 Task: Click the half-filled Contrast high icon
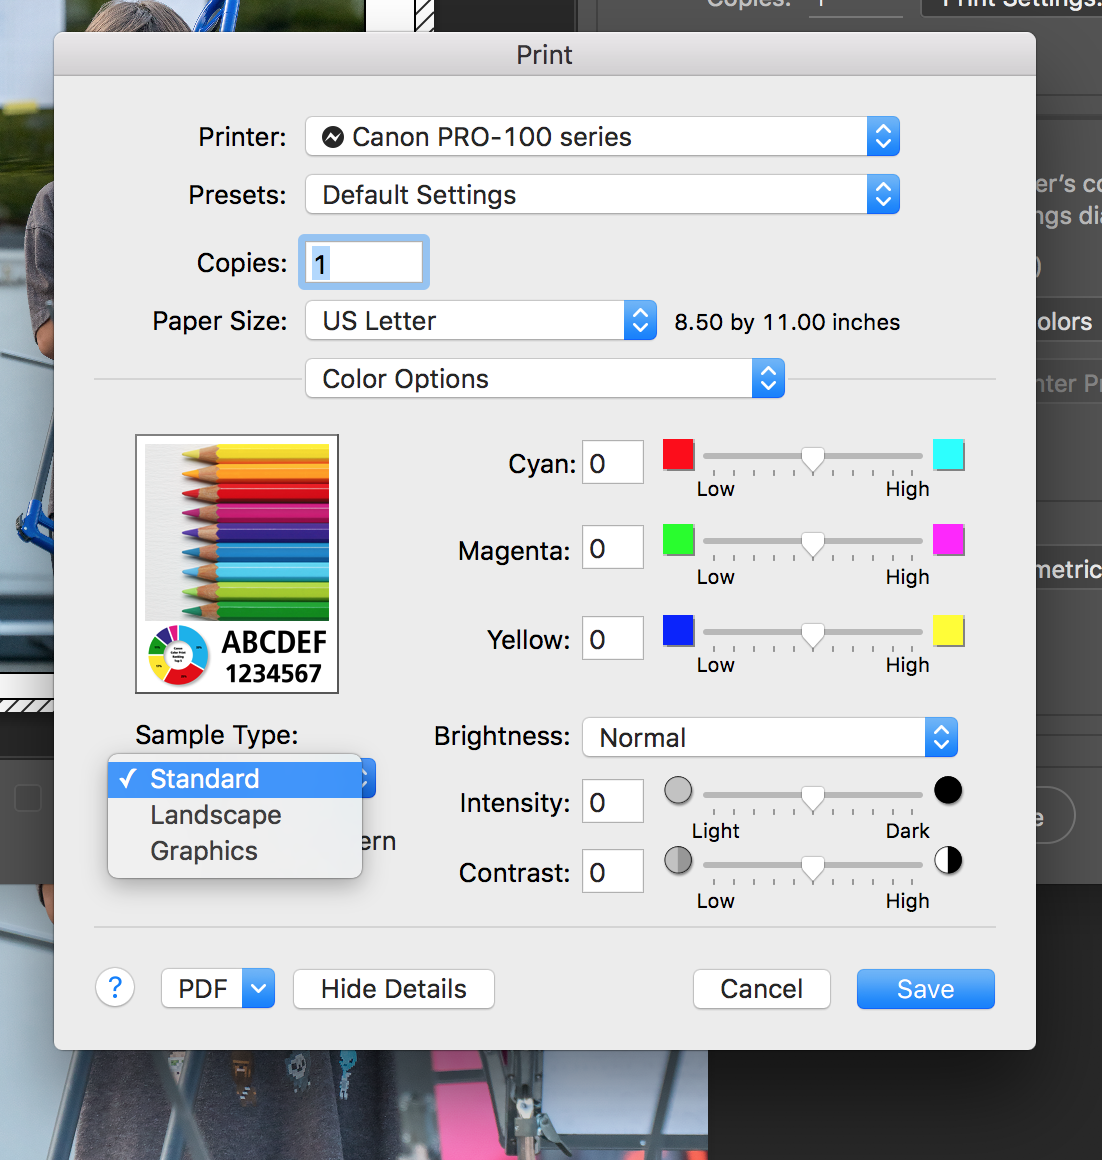(948, 860)
